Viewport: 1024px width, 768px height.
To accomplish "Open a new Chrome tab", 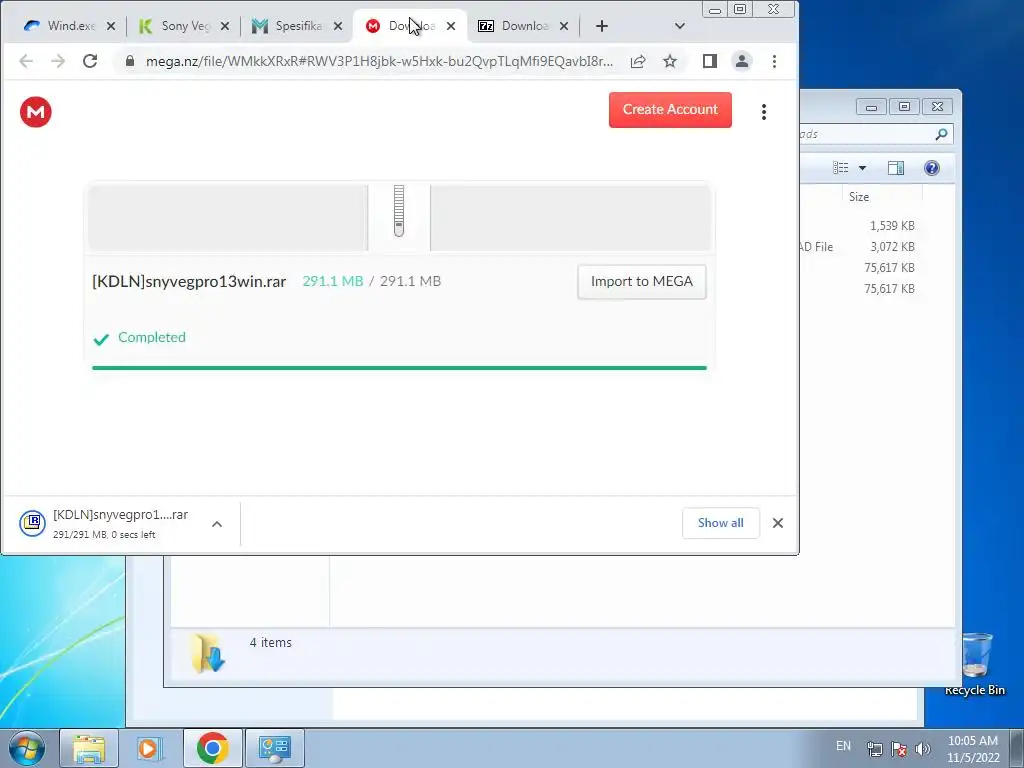I will pyautogui.click(x=601, y=26).
